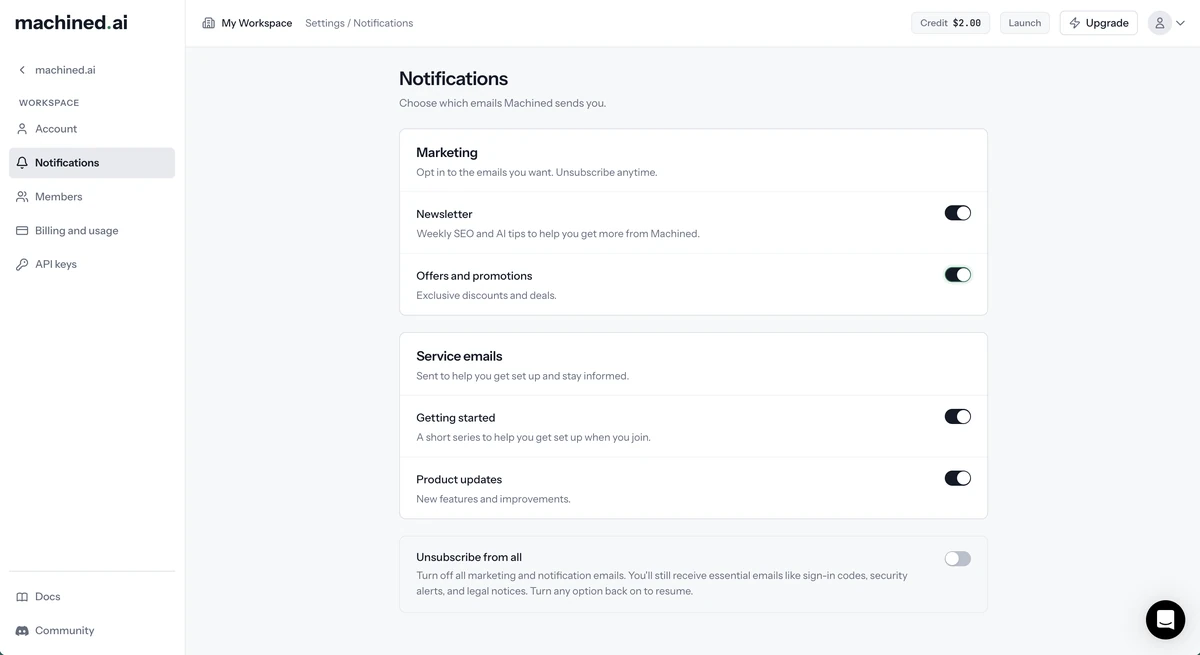
Task: Click the Billing and usage card icon
Action: pos(22,231)
